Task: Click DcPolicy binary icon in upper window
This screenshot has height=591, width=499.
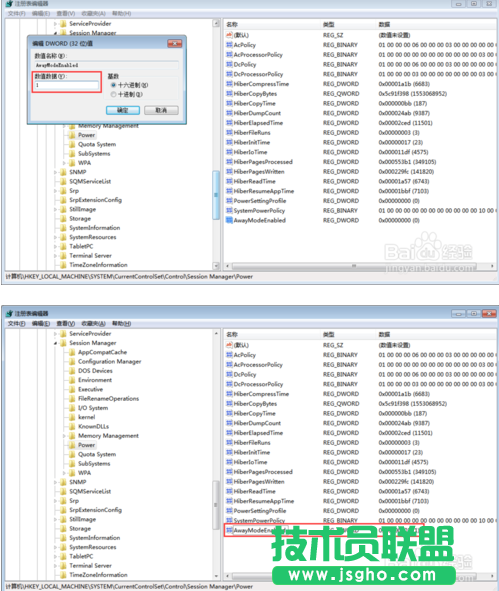Action: pos(229,64)
